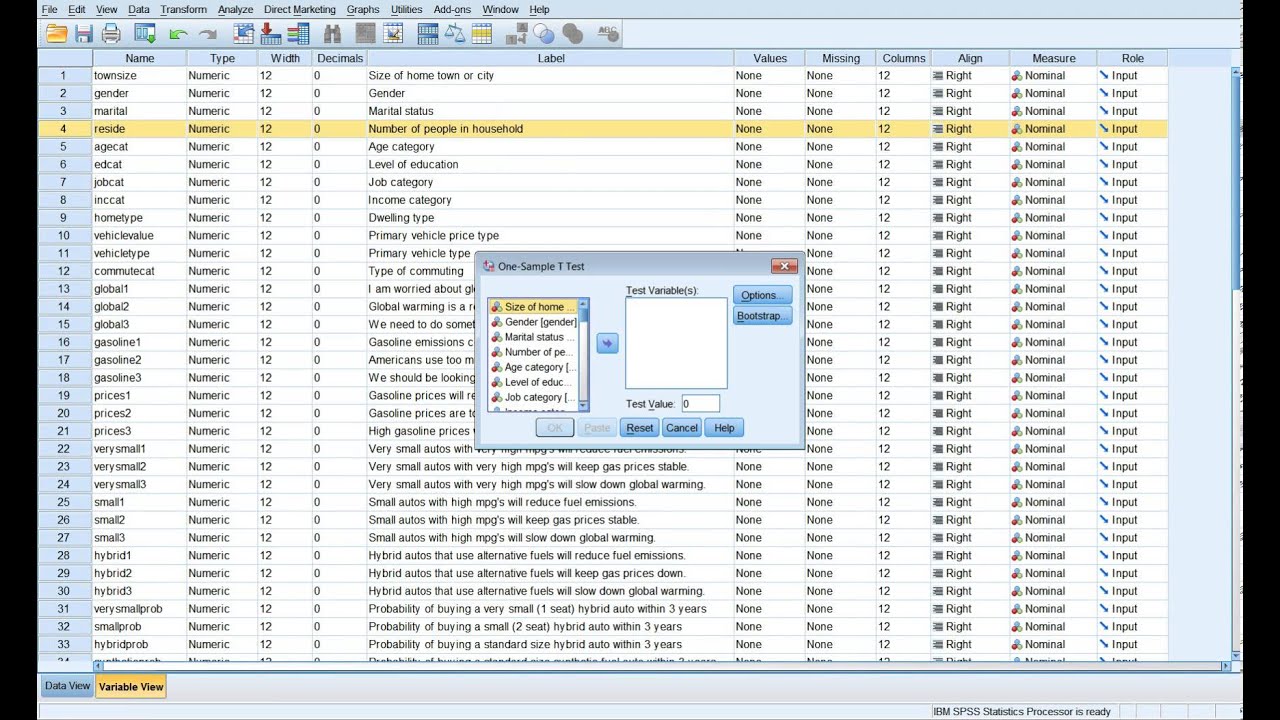Click the Missing cell for inccat row

coord(840,200)
